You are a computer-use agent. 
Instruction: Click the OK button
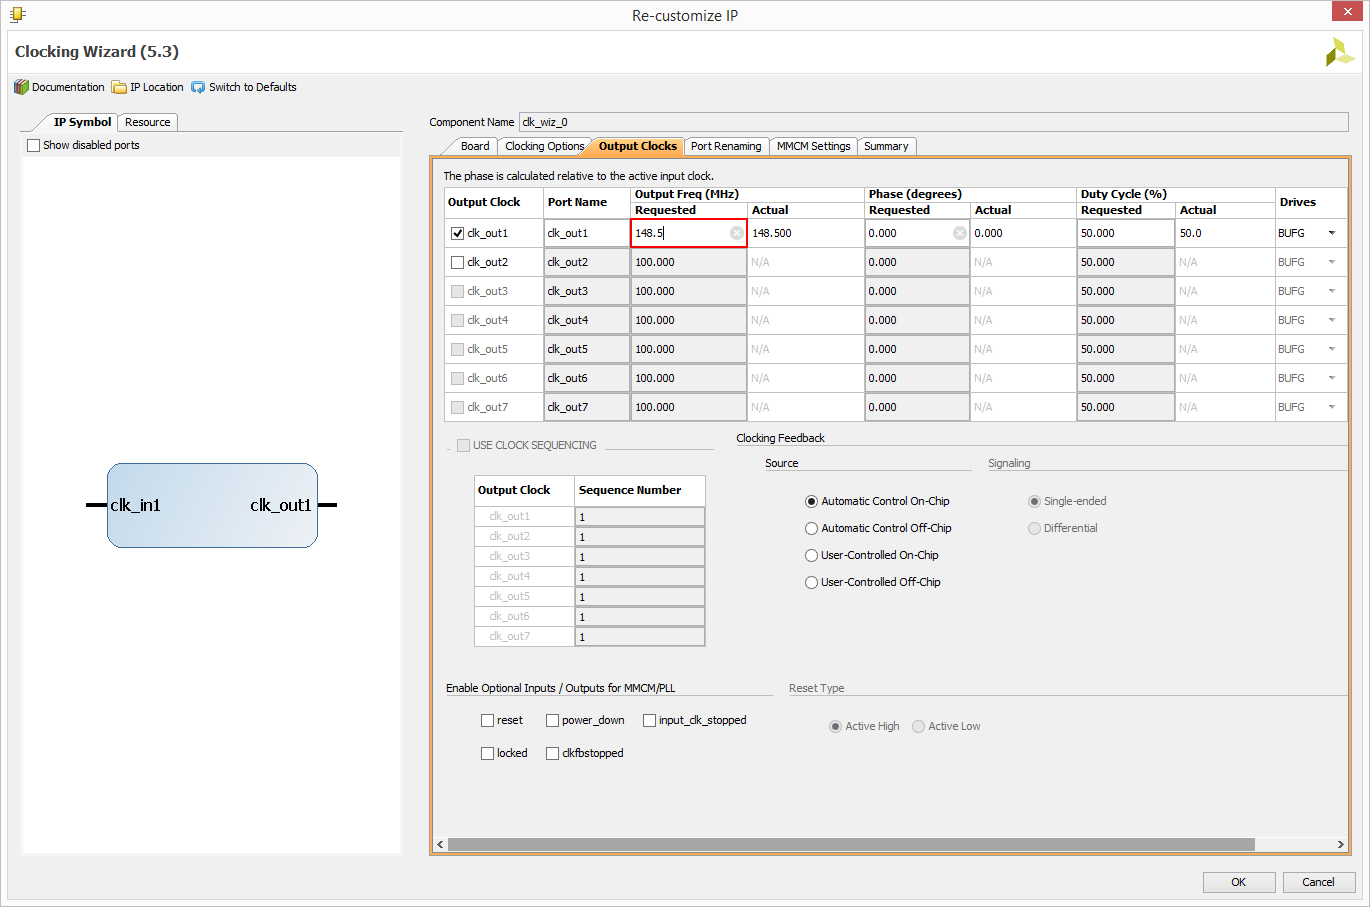coord(1239,882)
